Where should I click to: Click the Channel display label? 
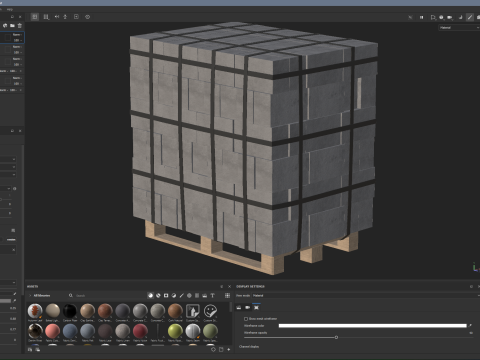(x=249, y=347)
